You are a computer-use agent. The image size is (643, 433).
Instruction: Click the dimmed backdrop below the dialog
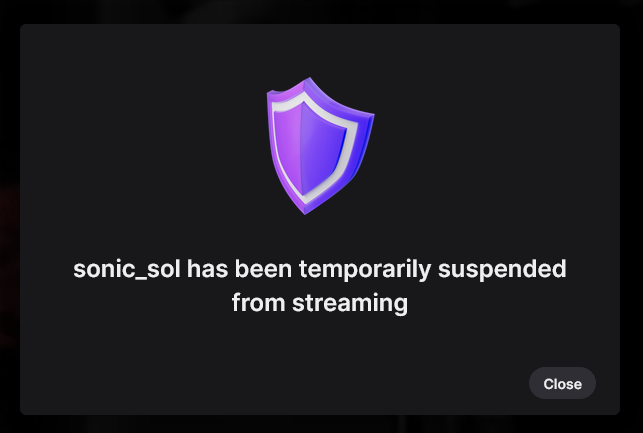pos(322,424)
